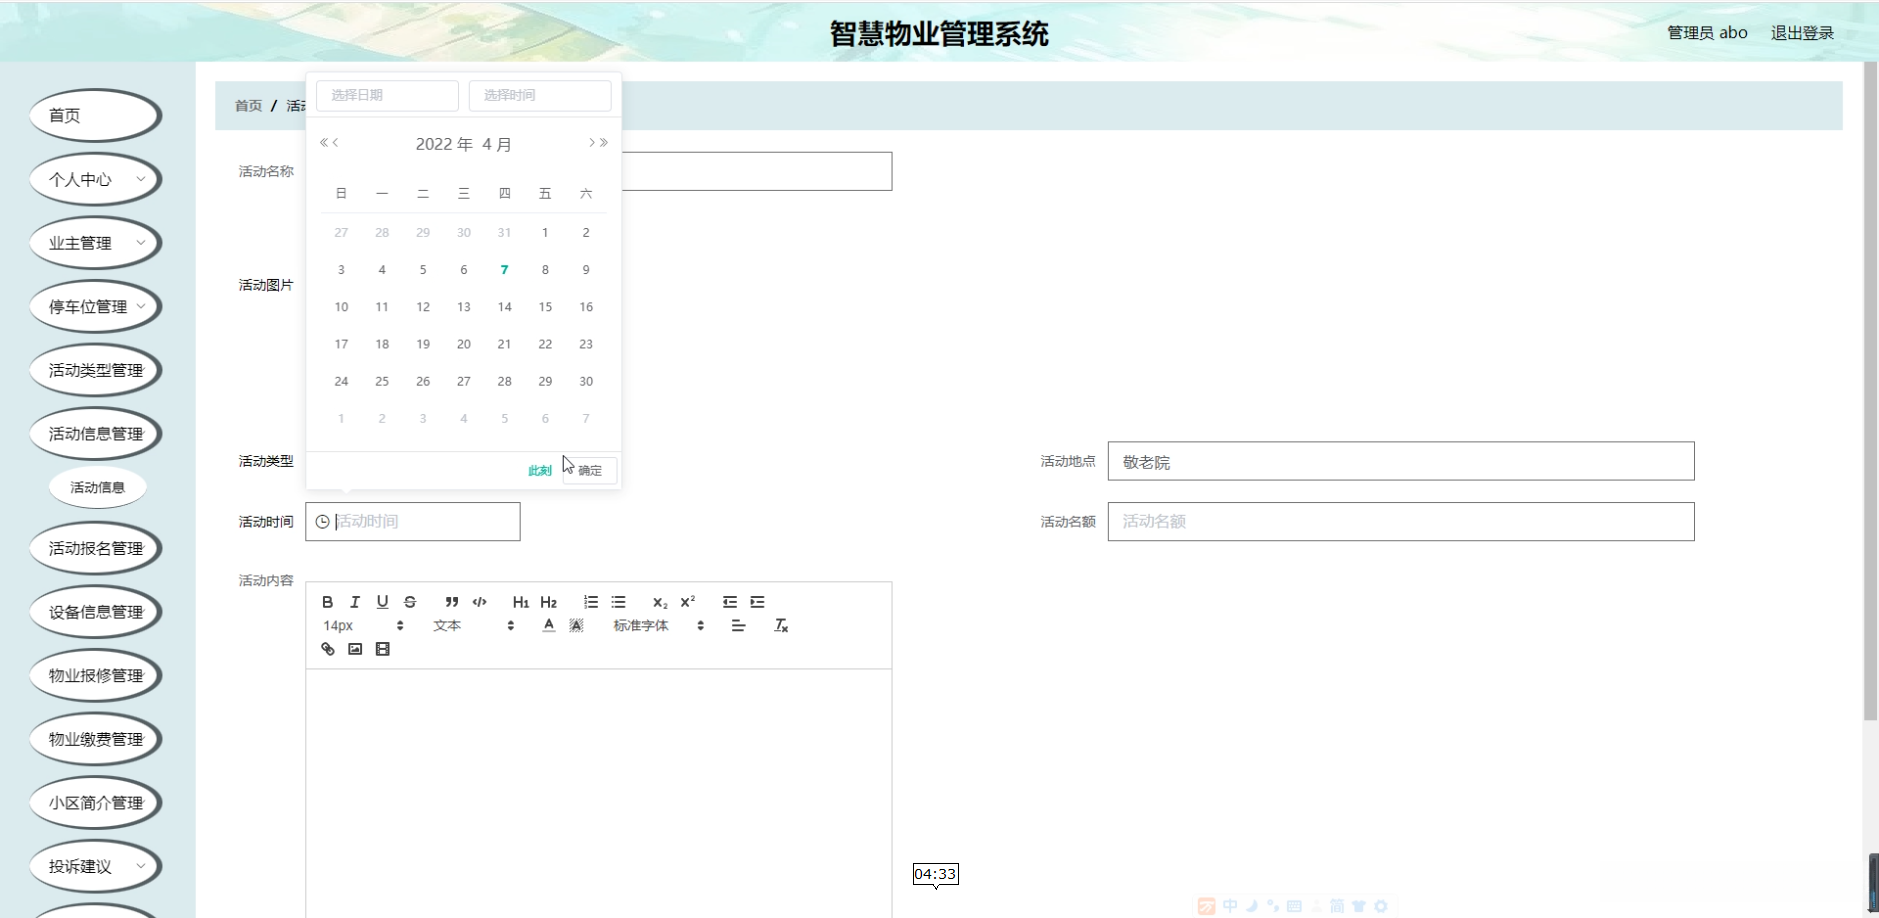
Task: Click the 确定 button in date picker
Action: (x=590, y=471)
